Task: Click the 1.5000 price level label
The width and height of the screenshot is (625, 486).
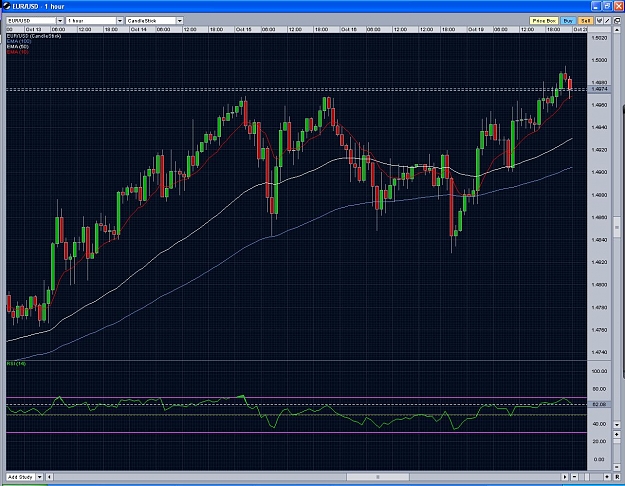Action: pos(599,60)
